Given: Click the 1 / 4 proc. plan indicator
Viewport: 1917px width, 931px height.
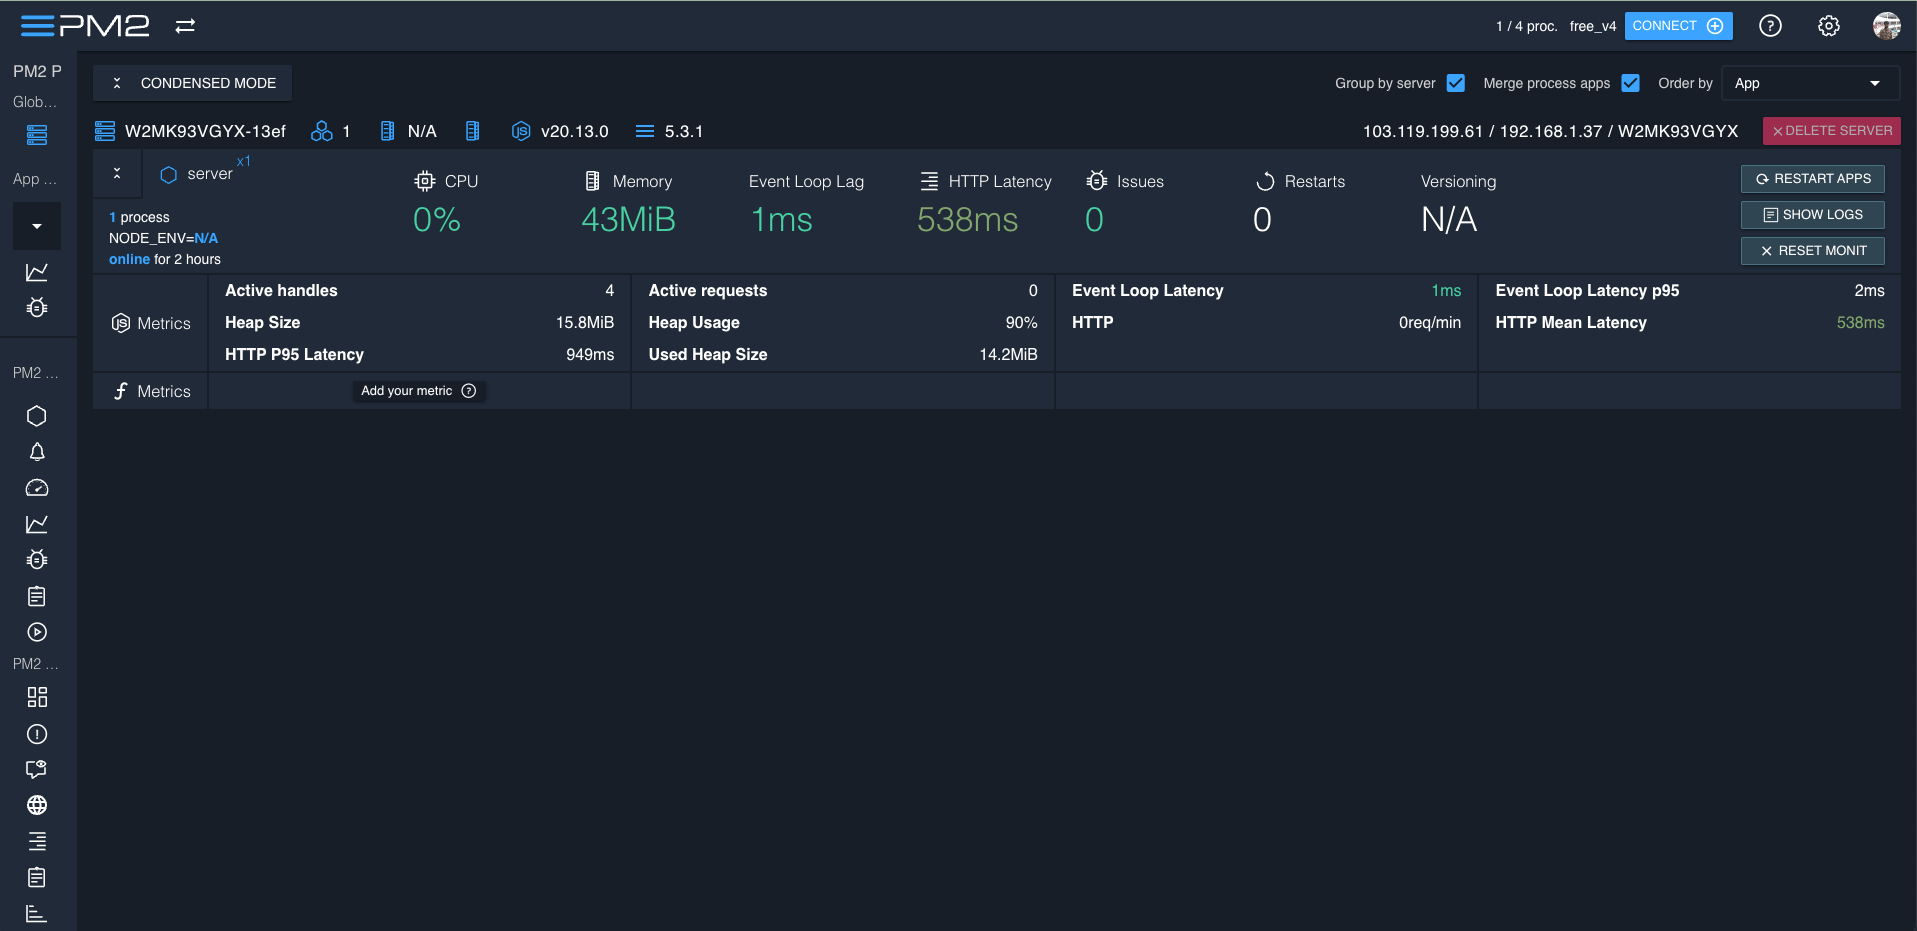Looking at the screenshot, I should click(1526, 26).
